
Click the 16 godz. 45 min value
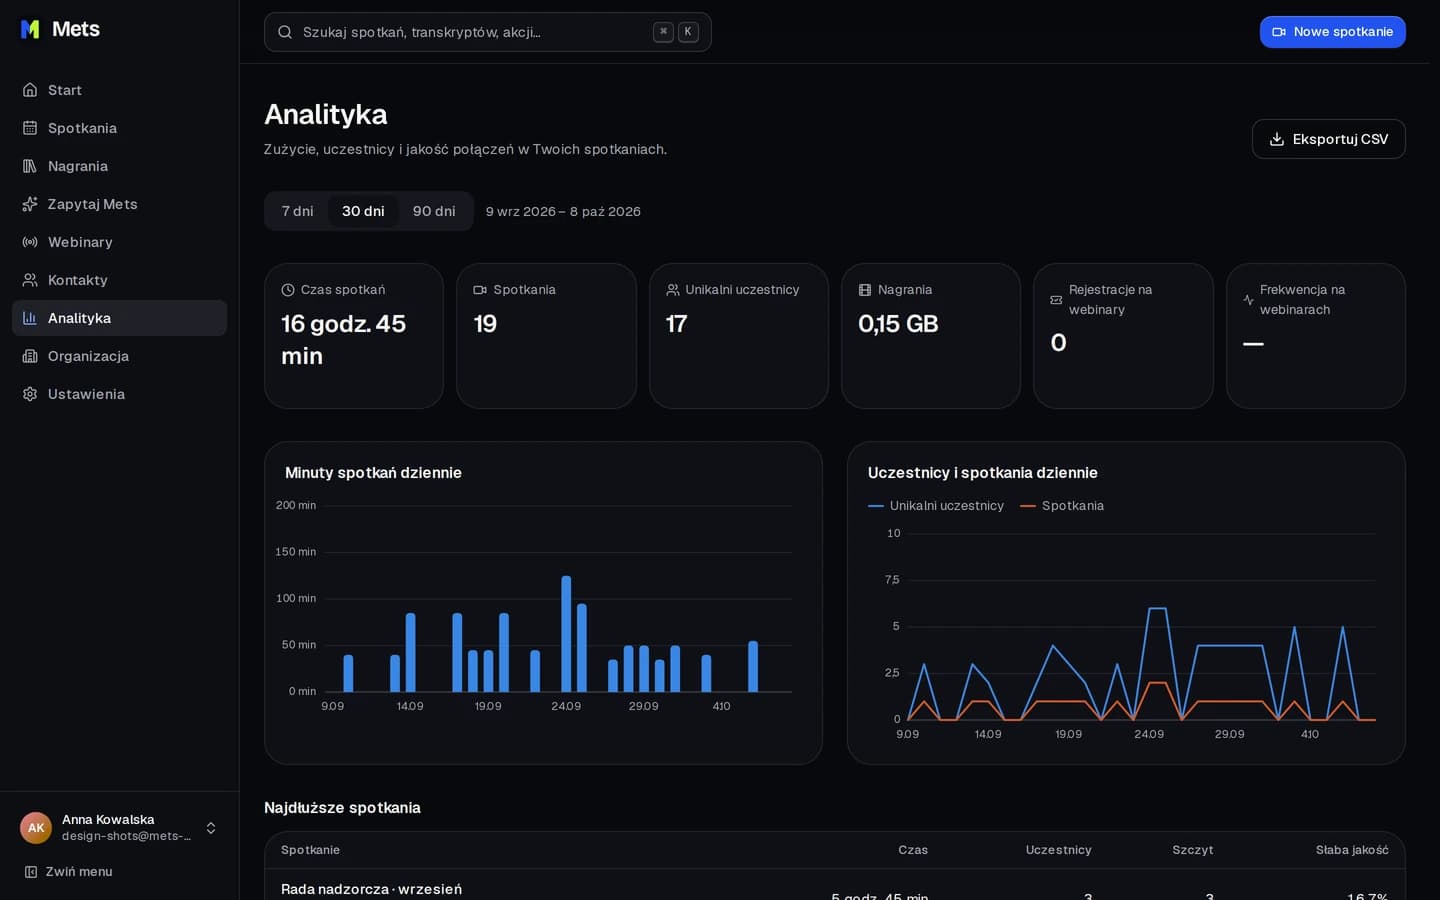tap(343, 340)
